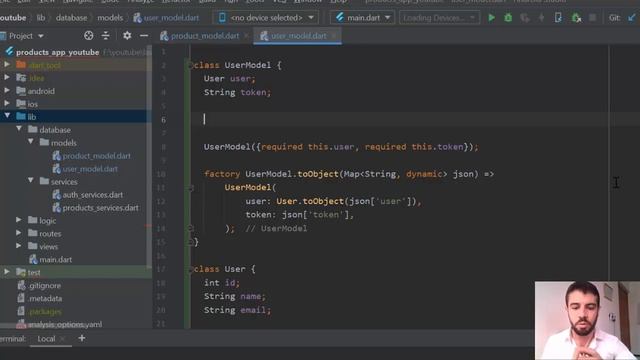Viewport: 640px width, 360px height.
Task: Expand the routes folder
Action: point(19,233)
